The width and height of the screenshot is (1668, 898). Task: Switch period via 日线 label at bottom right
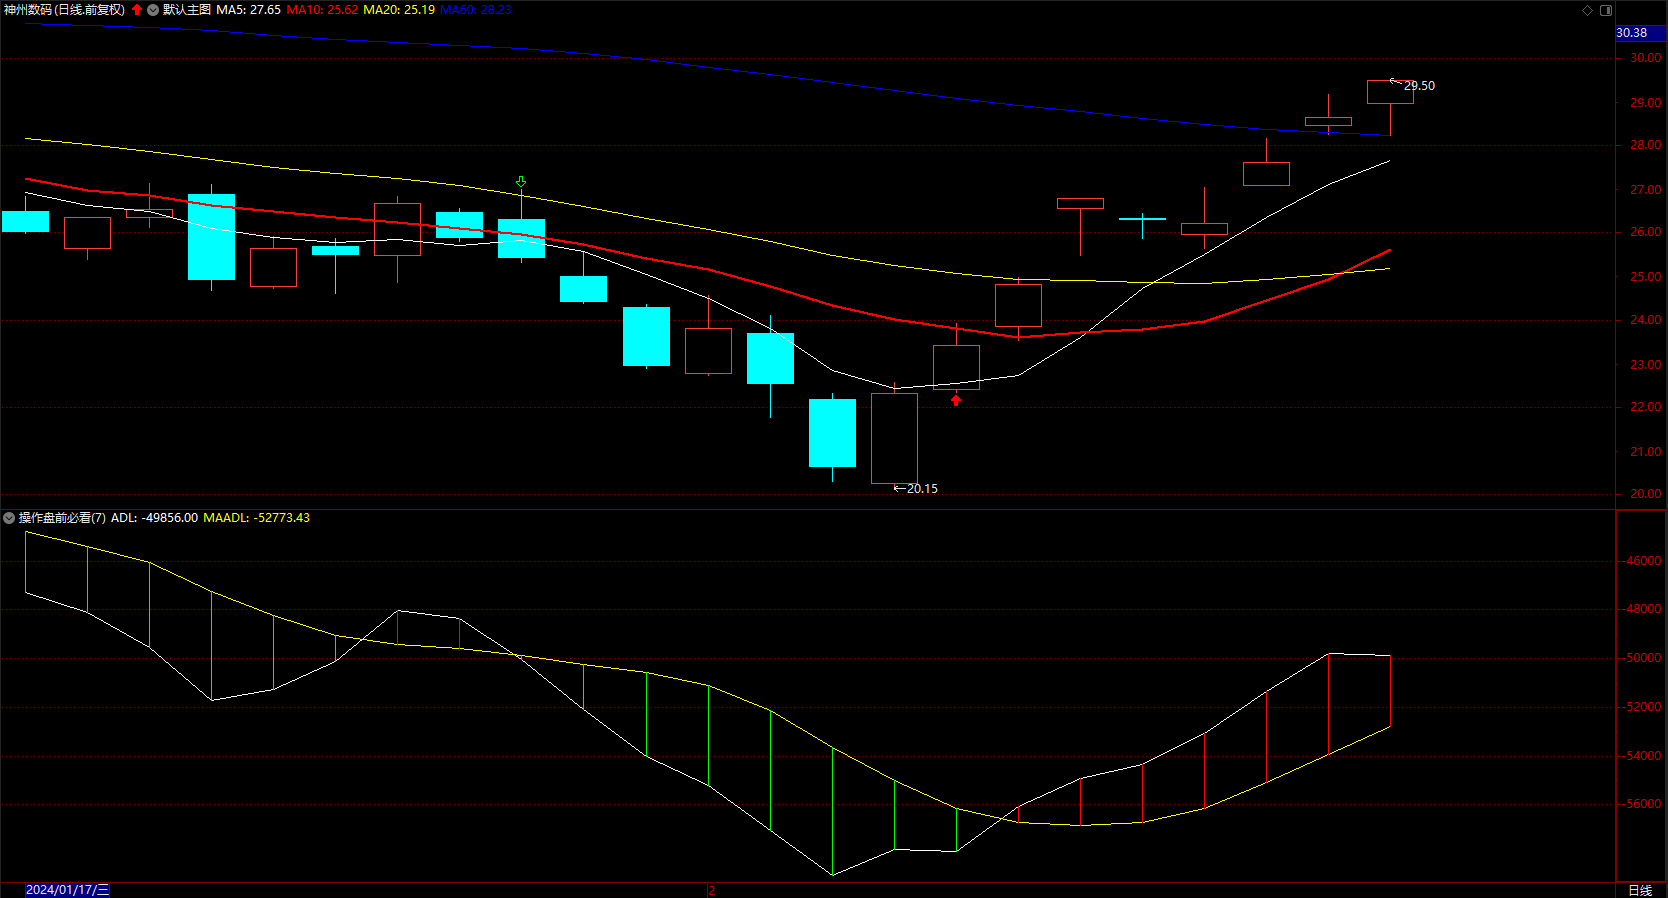[x=1640, y=890]
